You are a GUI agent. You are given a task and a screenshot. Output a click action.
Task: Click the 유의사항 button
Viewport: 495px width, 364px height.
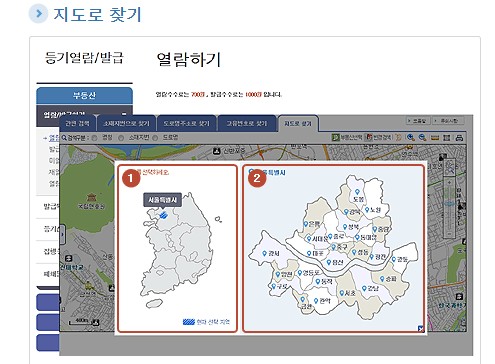(x=448, y=121)
